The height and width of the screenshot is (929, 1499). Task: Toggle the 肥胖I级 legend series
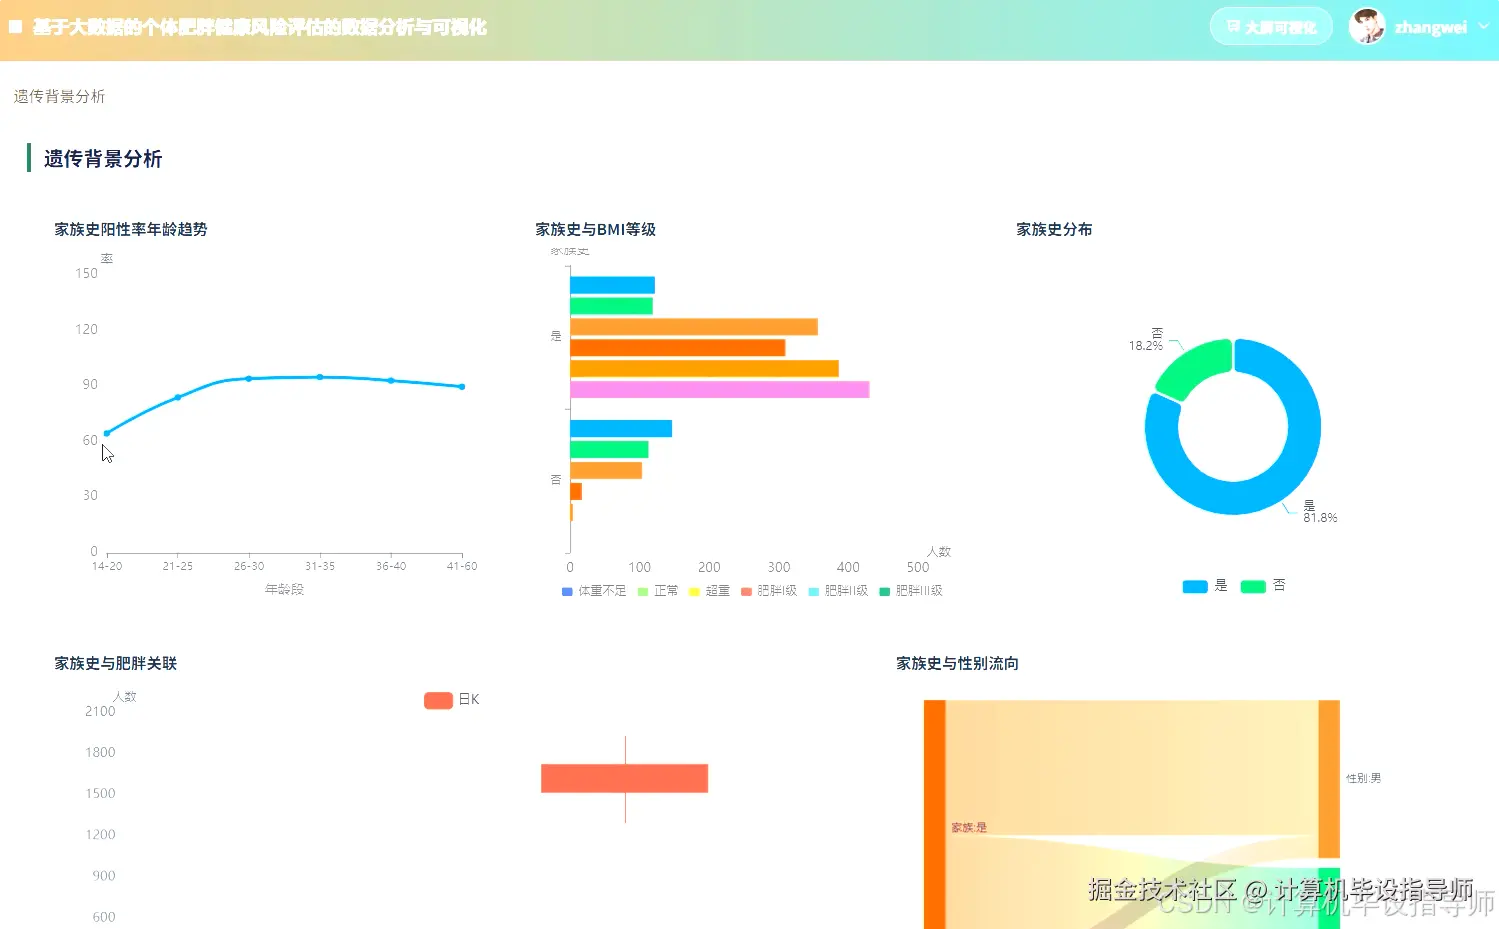[x=769, y=591]
